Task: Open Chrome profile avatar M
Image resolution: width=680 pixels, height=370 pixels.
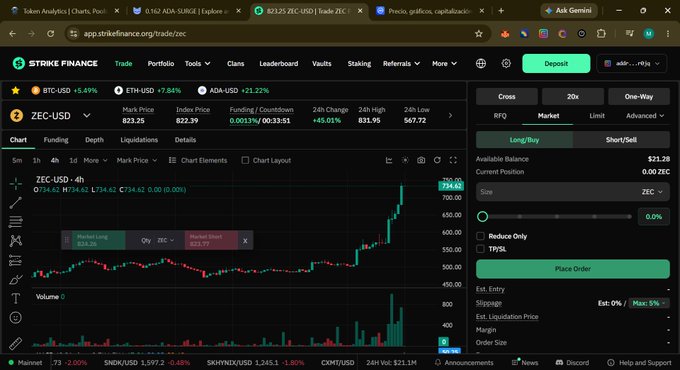Action: (649, 33)
